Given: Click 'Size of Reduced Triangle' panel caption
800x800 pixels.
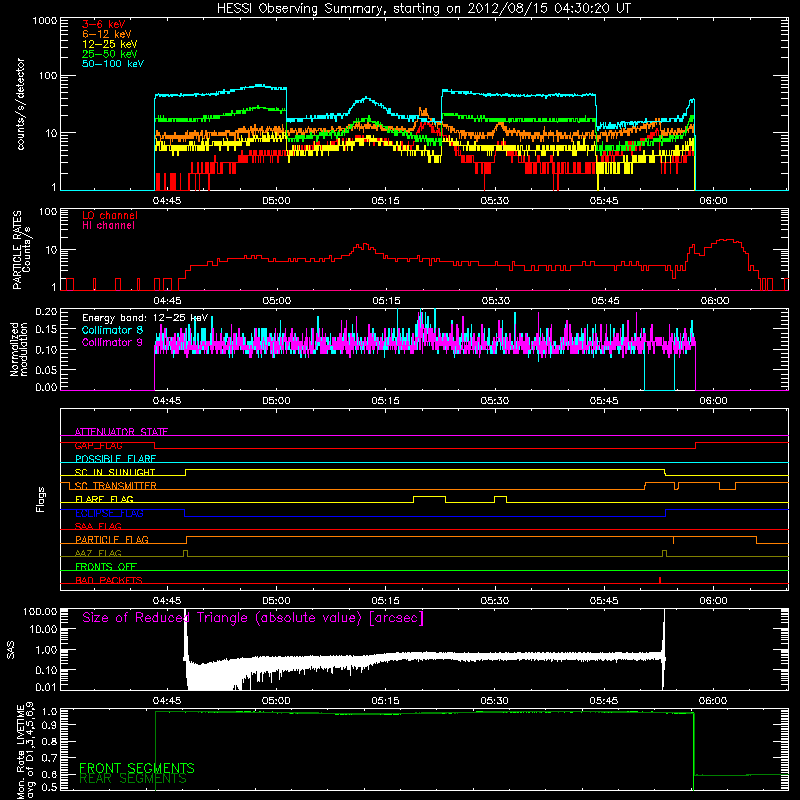Looking at the screenshot, I should pyautogui.click(x=253, y=618).
